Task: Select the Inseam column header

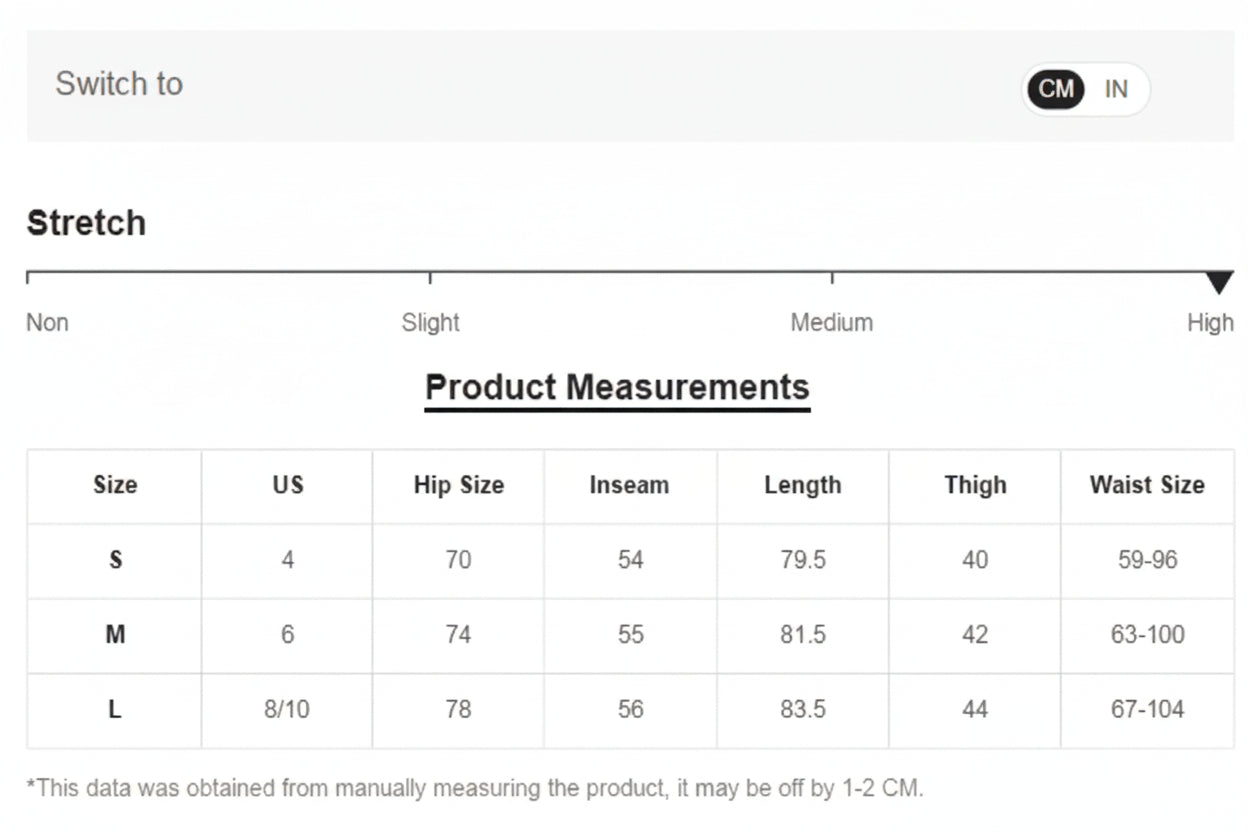Action: [630, 486]
